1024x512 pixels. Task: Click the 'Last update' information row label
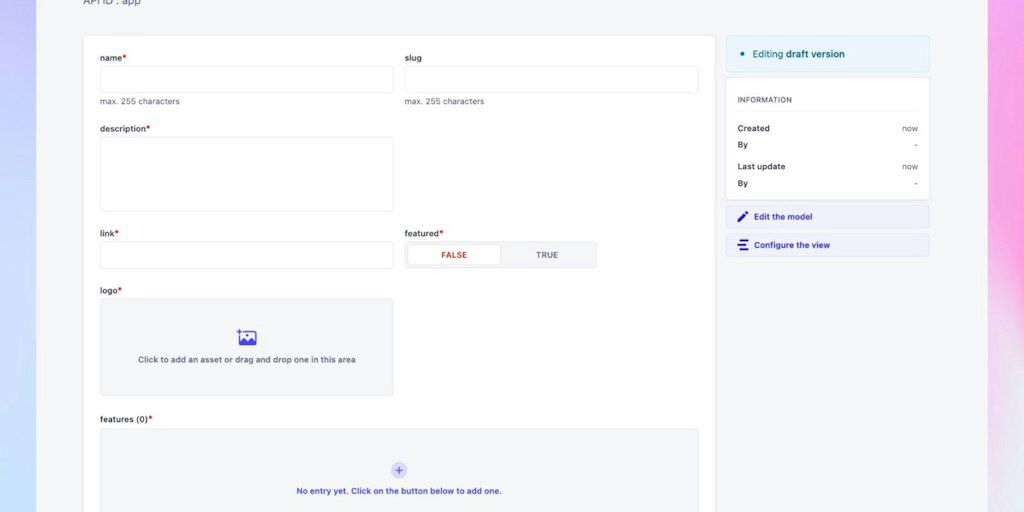tap(761, 167)
